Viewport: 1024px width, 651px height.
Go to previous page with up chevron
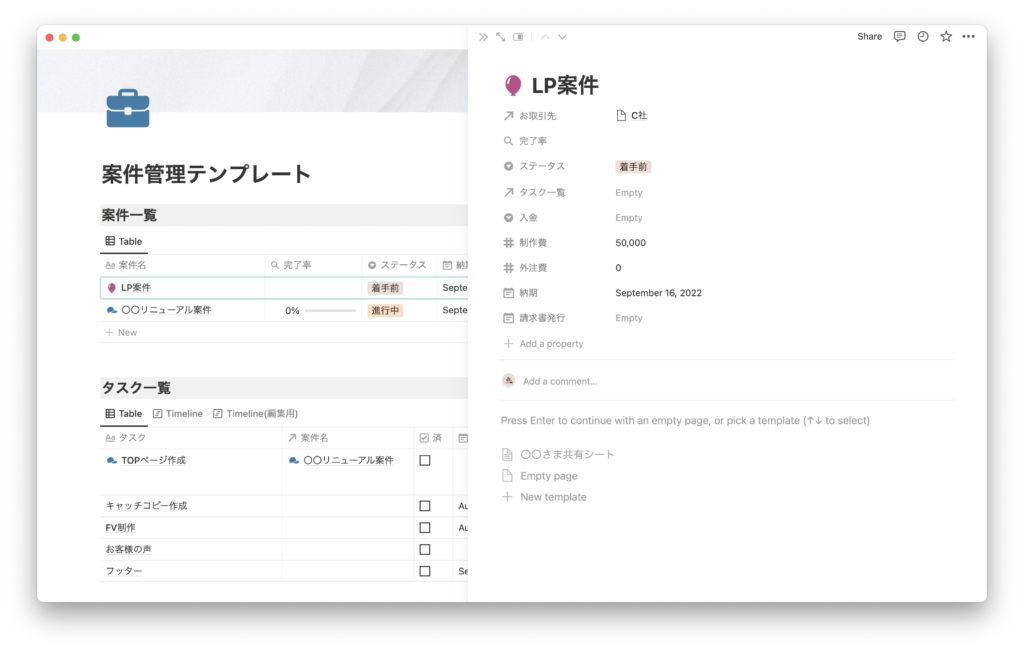point(545,37)
